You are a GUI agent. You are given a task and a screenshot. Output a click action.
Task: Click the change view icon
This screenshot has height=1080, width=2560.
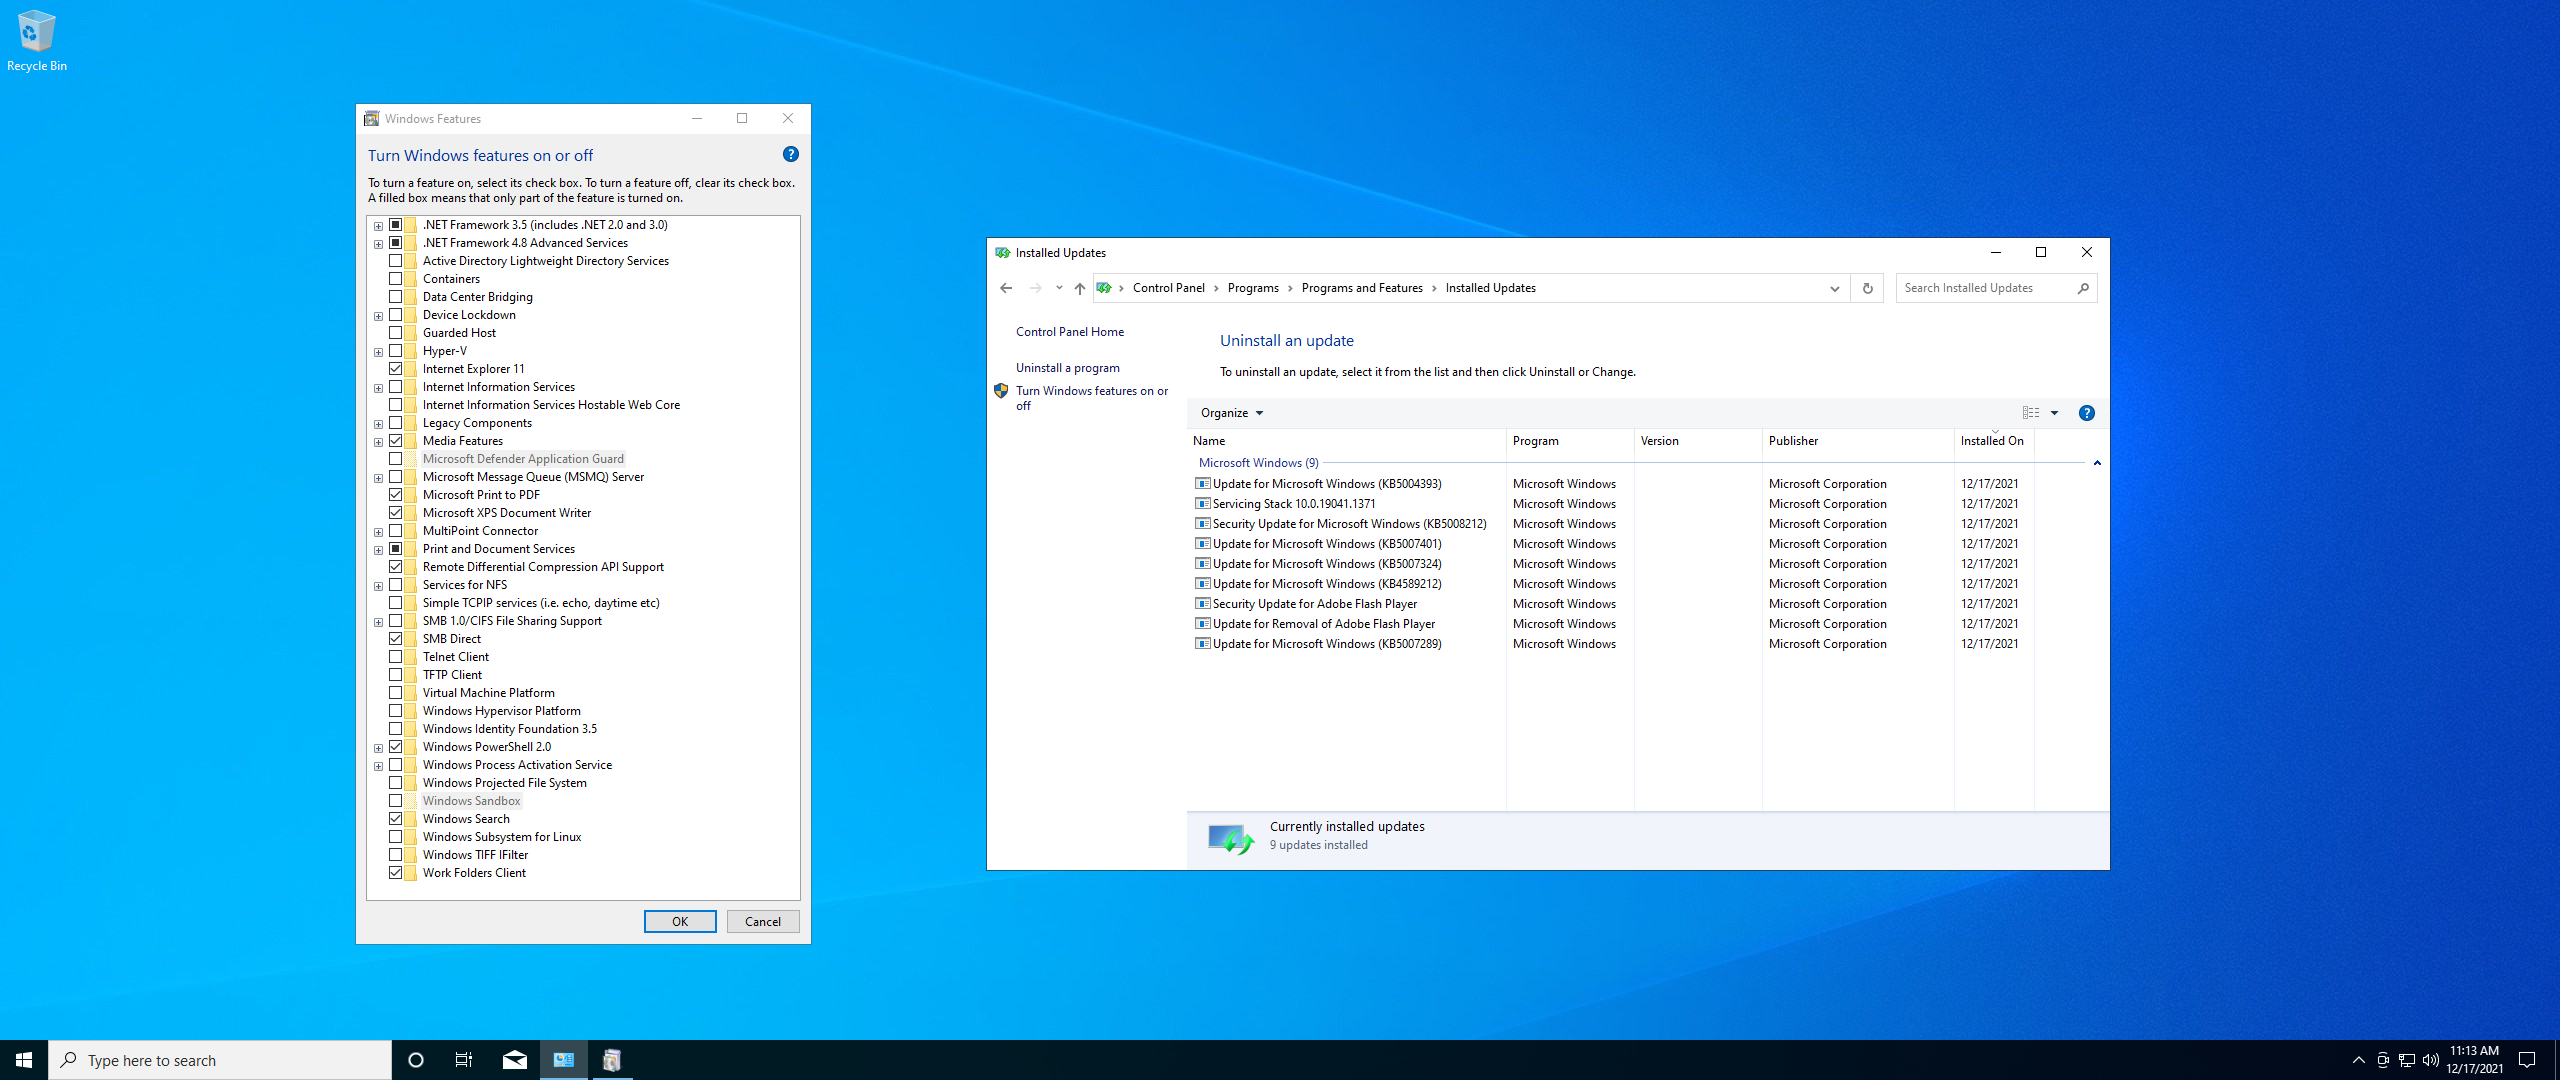coord(2031,413)
